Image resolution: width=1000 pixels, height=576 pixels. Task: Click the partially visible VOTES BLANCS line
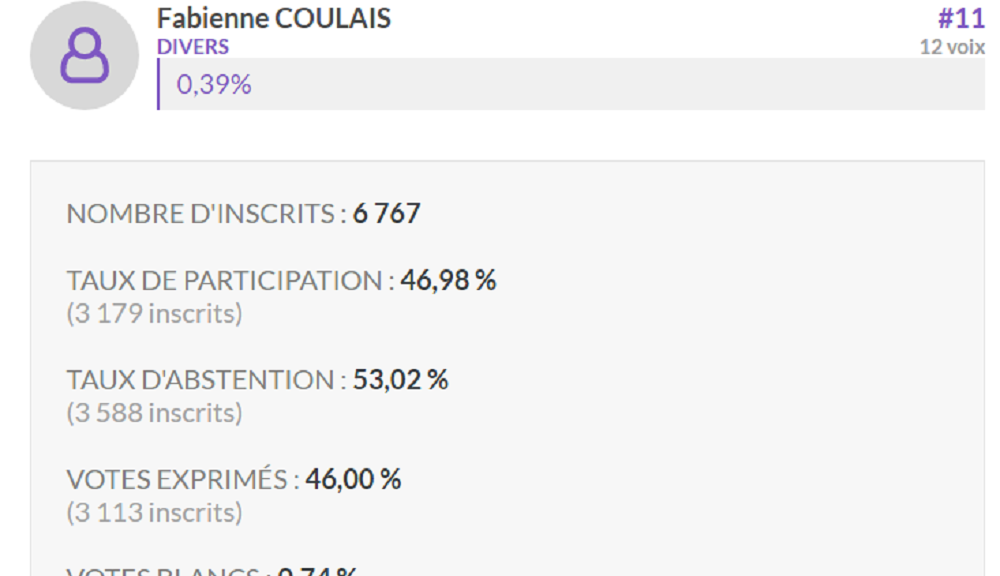tap(212, 570)
